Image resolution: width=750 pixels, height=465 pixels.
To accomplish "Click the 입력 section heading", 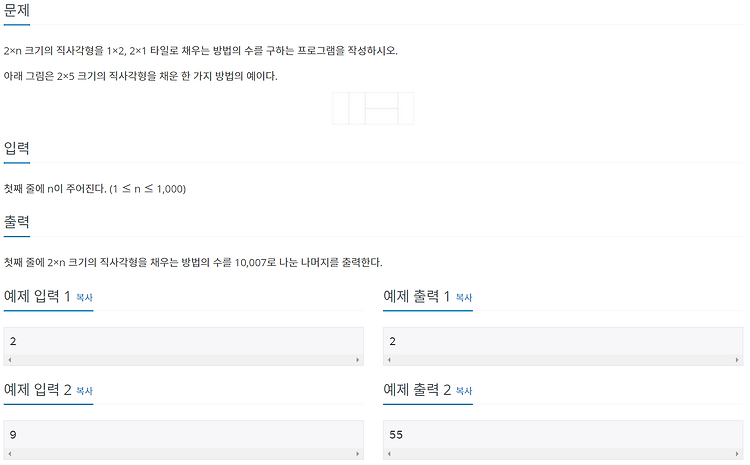I will (17, 148).
